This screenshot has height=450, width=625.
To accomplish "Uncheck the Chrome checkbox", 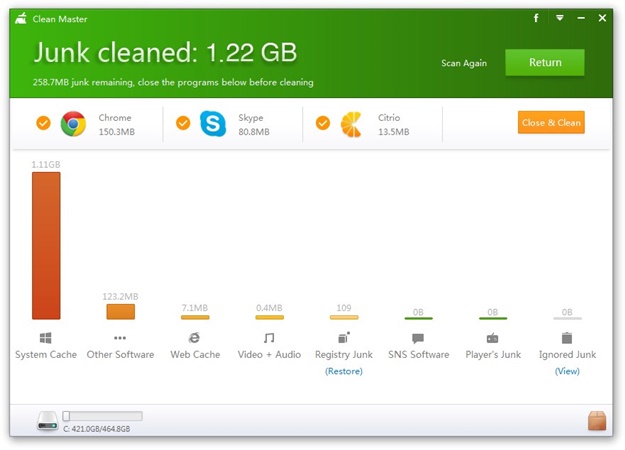I will pyautogui.click(x=43, y=123).
